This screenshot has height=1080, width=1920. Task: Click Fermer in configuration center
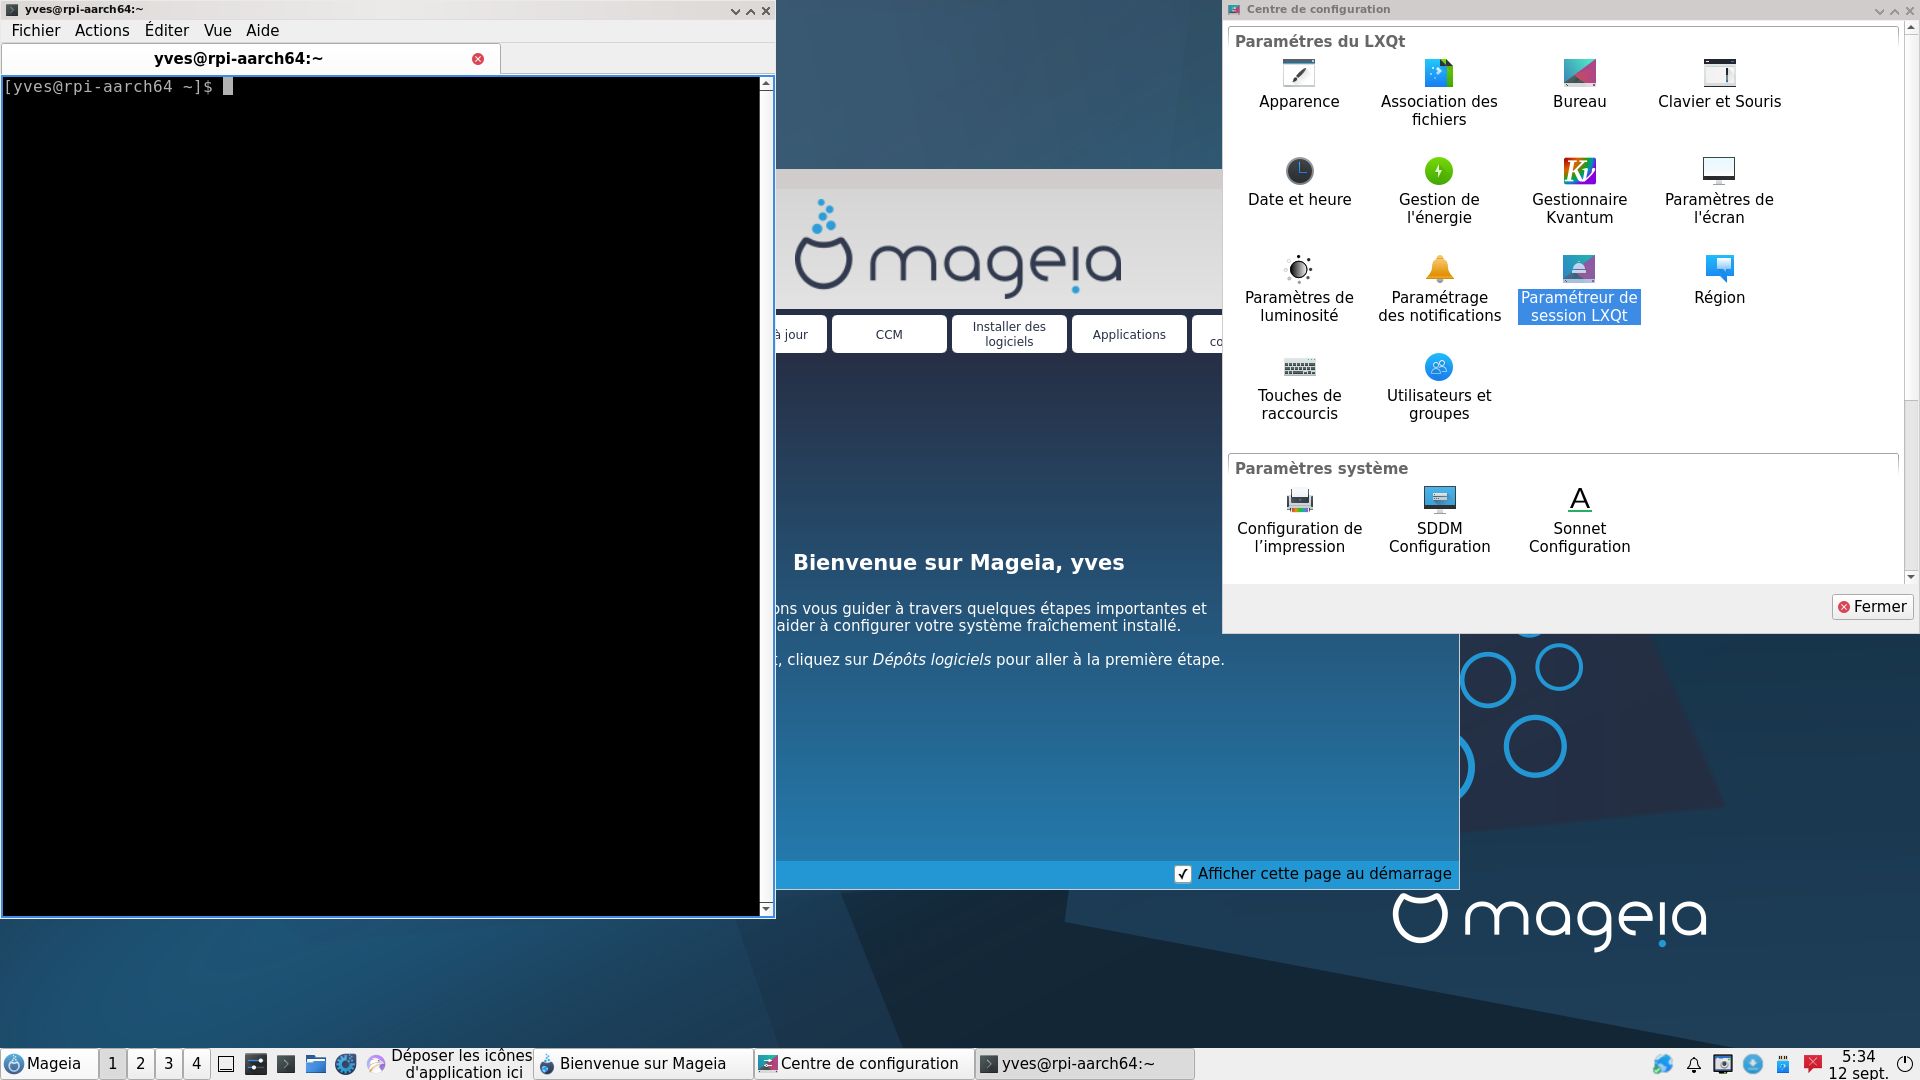point(1872,607)
